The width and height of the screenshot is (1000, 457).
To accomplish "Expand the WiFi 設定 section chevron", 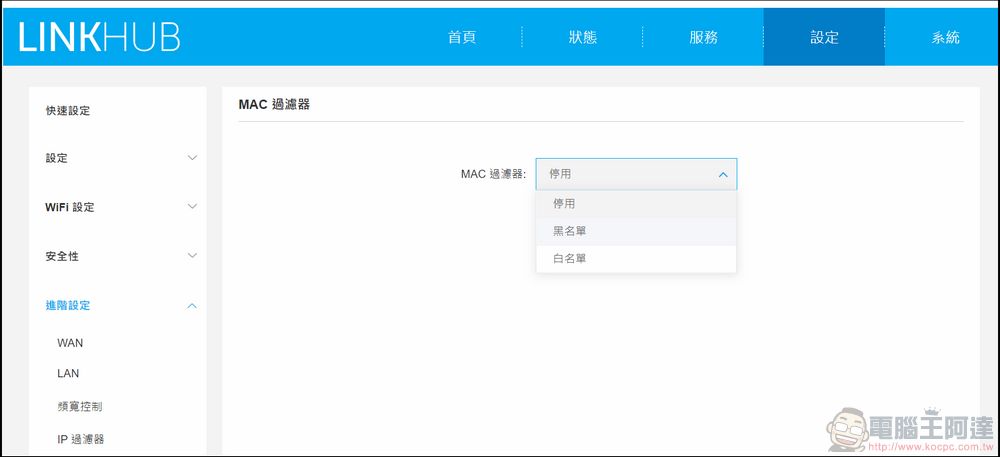I will pyautogui.click(x=193, y=207).
